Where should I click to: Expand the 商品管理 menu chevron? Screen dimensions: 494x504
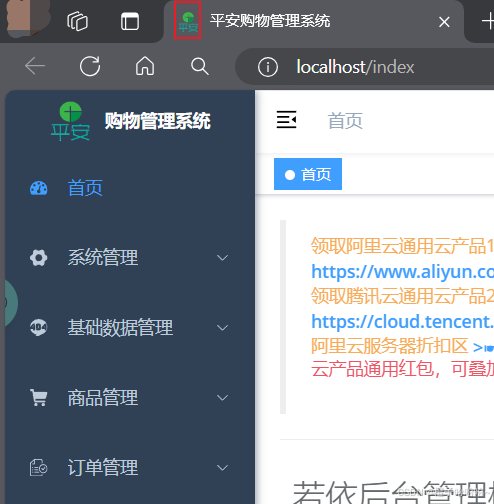(x=222, y=397)
